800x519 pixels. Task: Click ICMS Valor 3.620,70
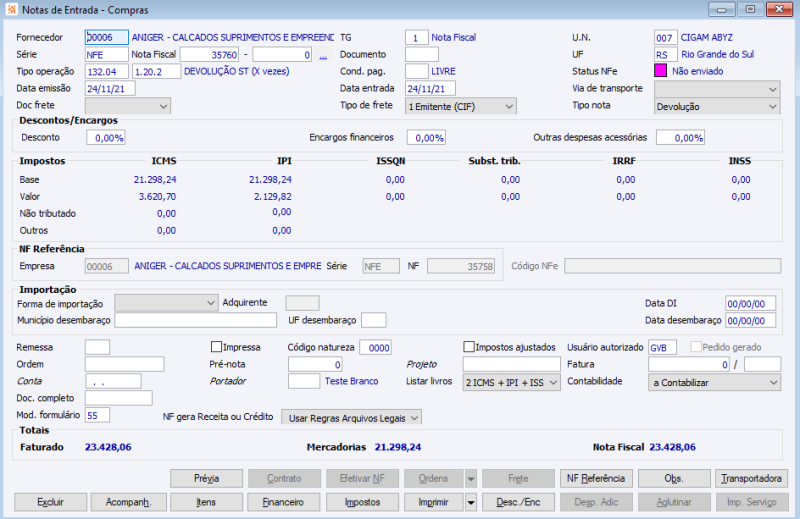[x=157, y=196]
